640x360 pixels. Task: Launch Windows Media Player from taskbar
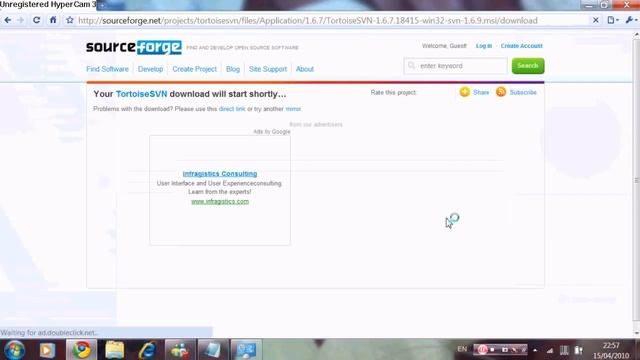[47, 350]
